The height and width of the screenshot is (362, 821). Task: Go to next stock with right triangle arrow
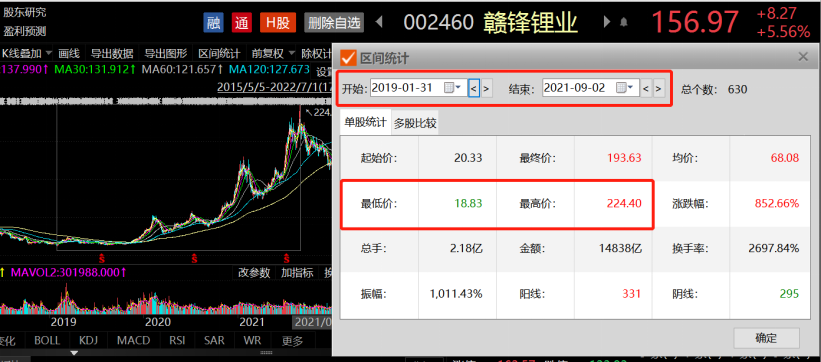[607, 22]
